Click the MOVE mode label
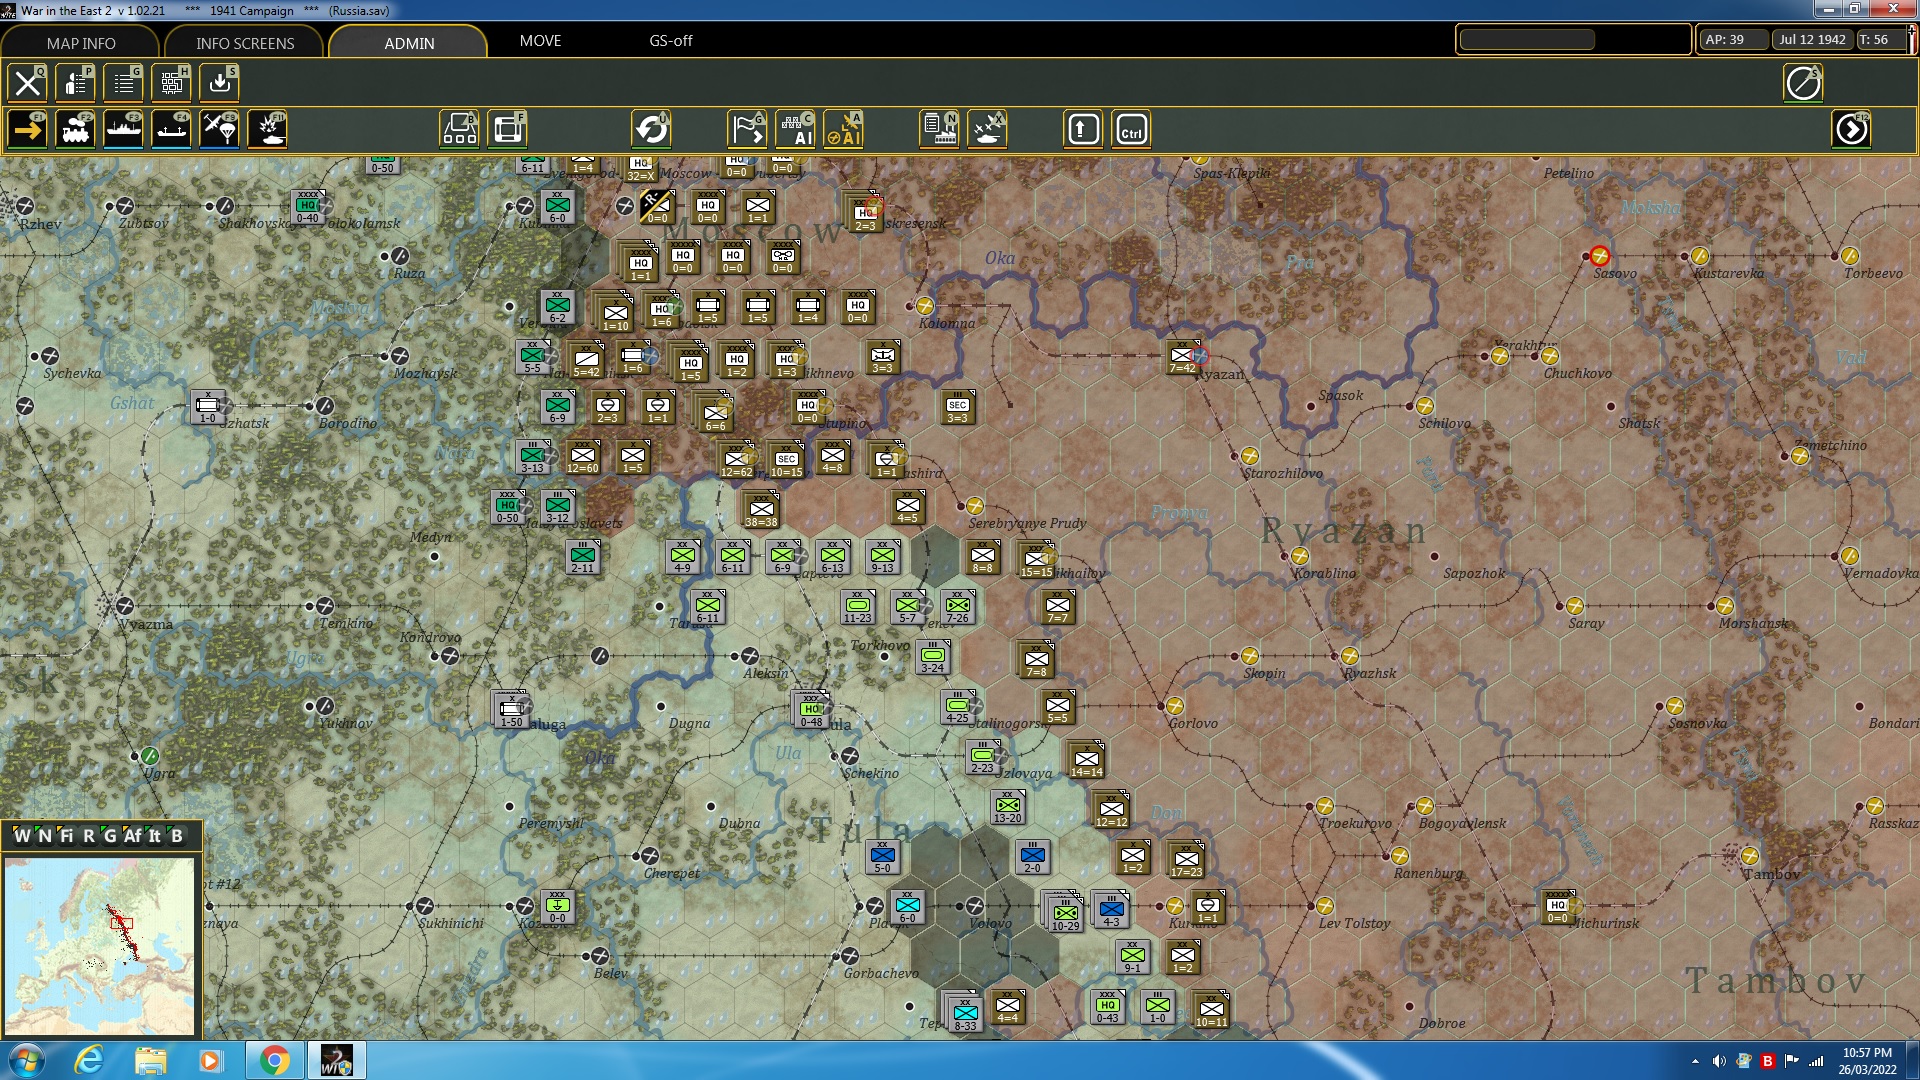The width and height of the screenshot is (1920, 1080). tap(541, 41)
